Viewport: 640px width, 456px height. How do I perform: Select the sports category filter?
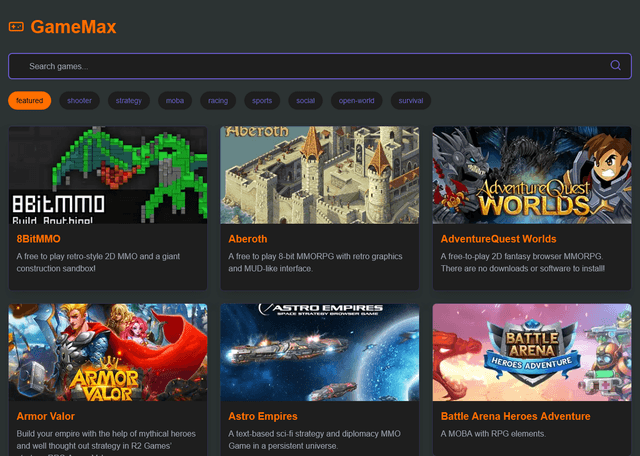pos(262,100)
